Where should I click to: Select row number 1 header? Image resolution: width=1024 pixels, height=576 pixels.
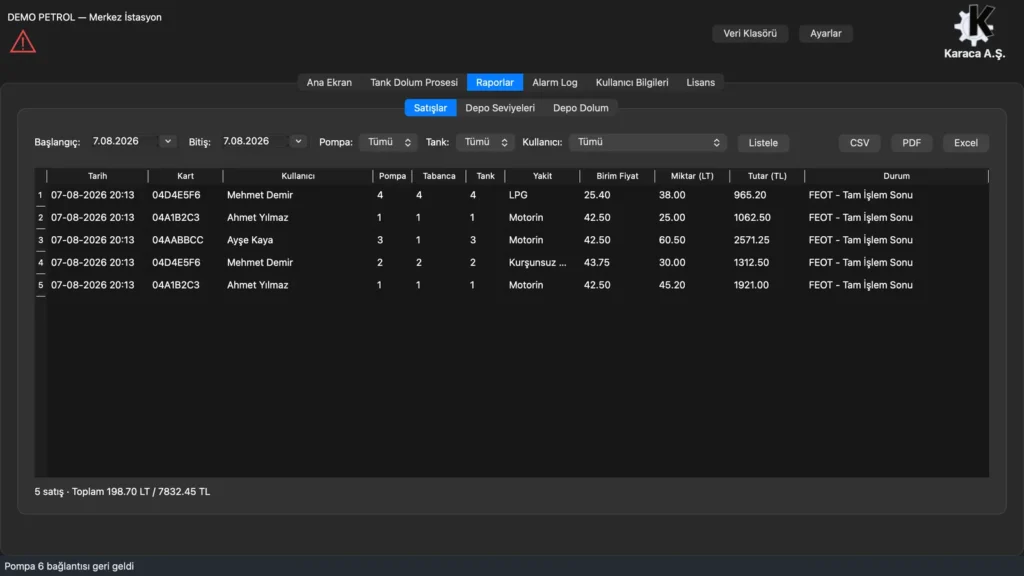point(40,195)
